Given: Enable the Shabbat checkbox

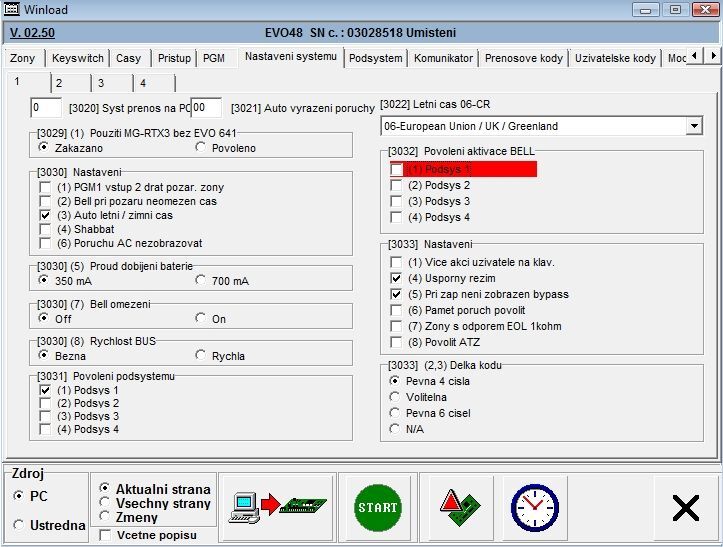Looking at the screenshot, I should [44, 229].
